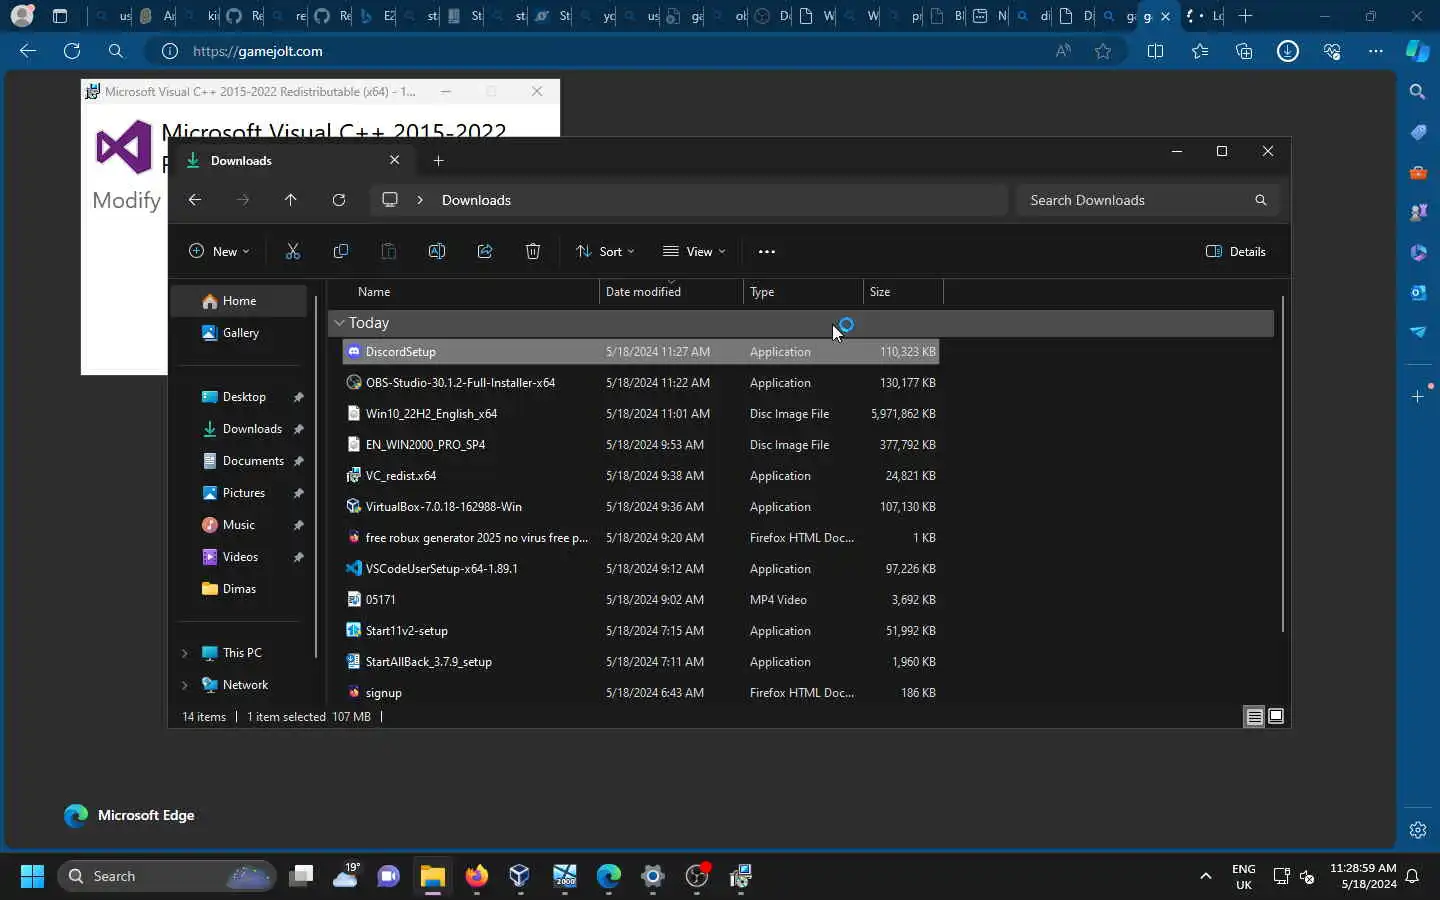
Task: Open VirtualBox from the taskbar
Action: [519, 877]
